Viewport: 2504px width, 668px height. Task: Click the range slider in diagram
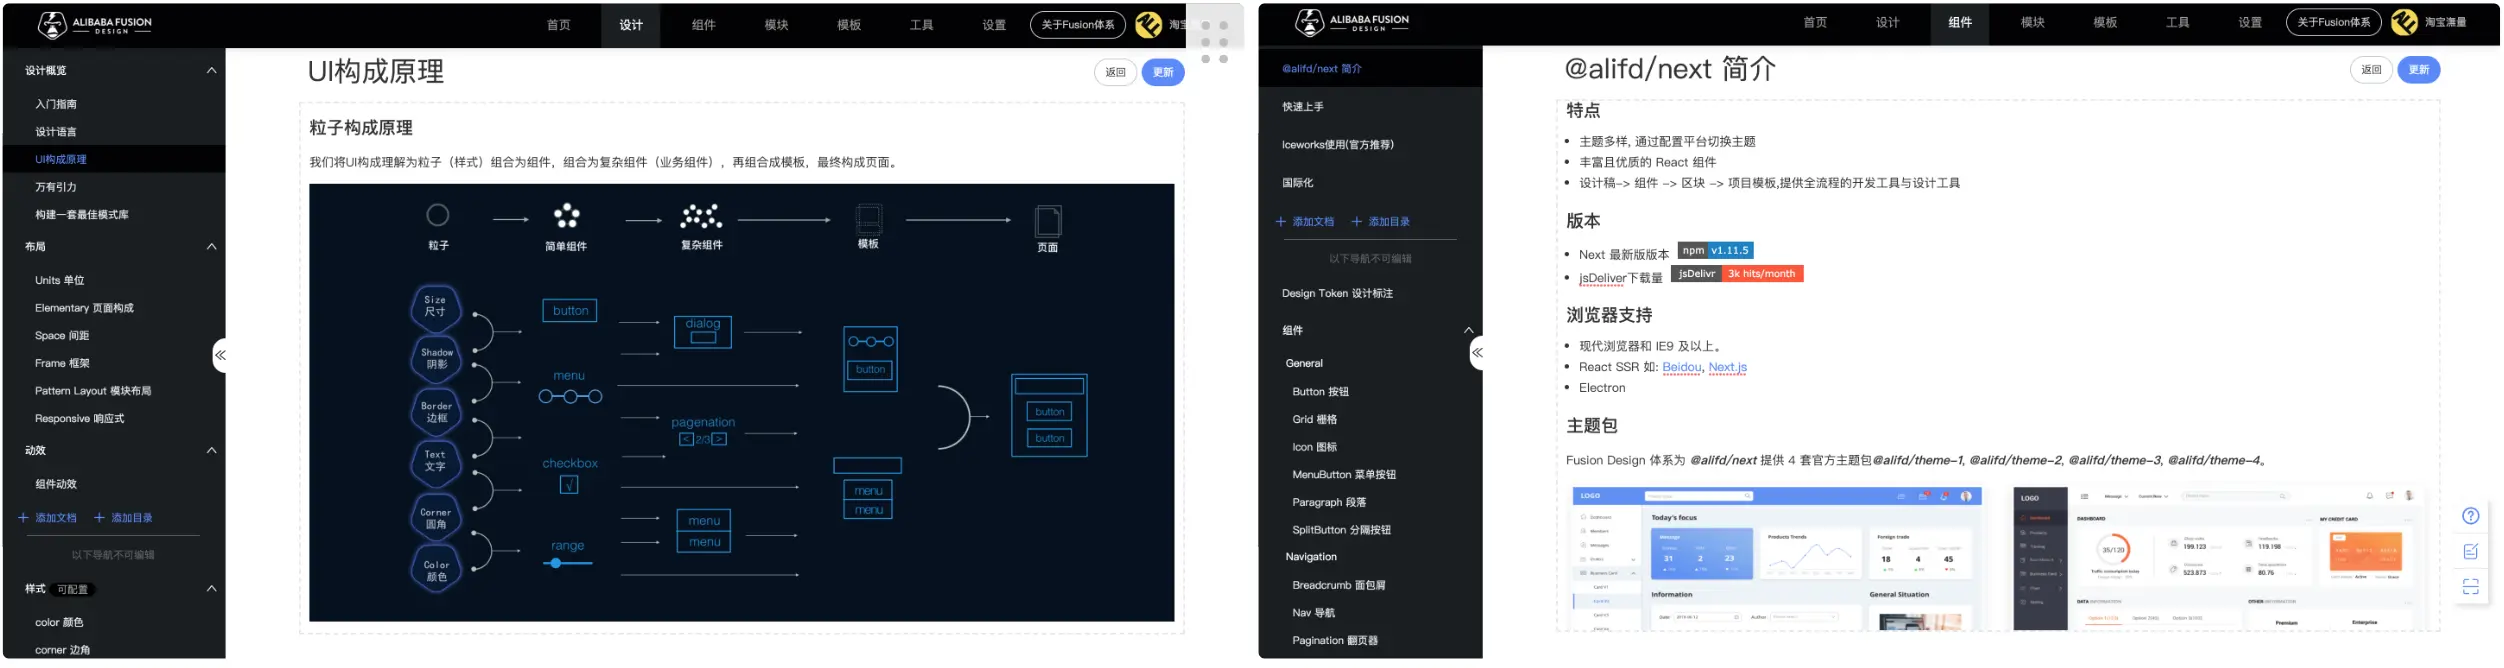(x=568, y=563)
